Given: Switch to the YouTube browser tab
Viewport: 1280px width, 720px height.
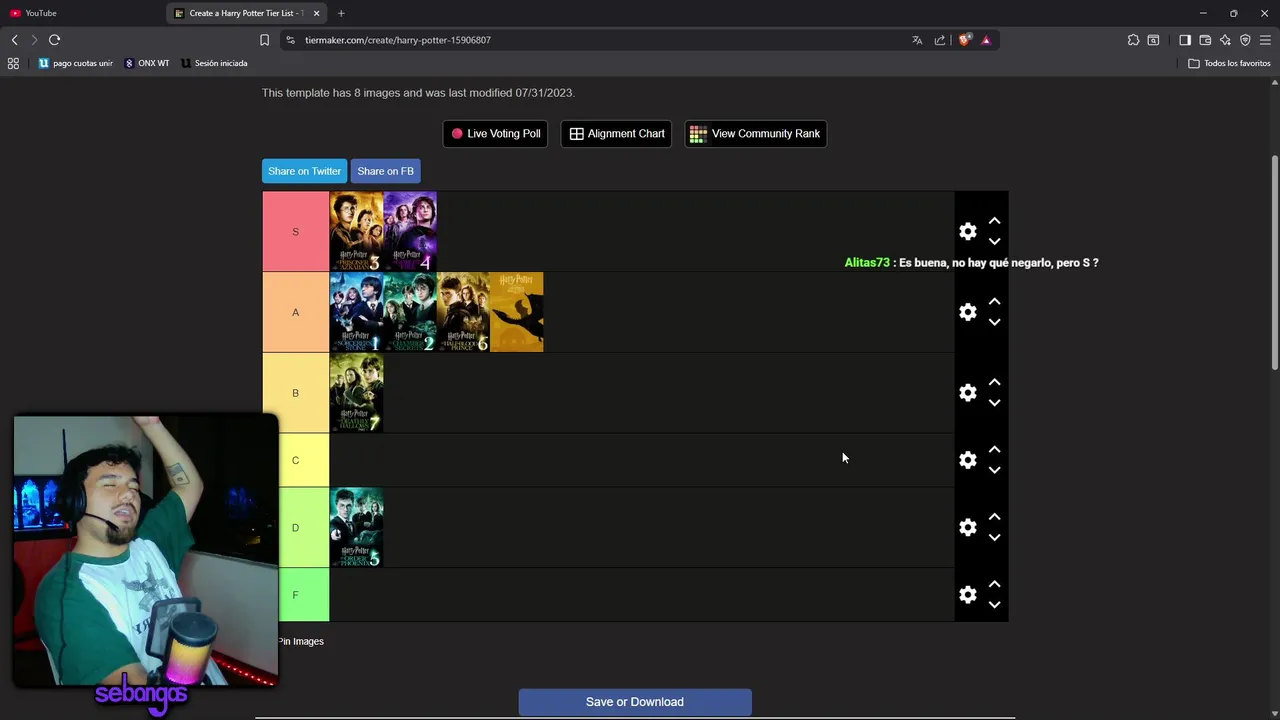Looking at the screenshot, I should tap(80, 13).
